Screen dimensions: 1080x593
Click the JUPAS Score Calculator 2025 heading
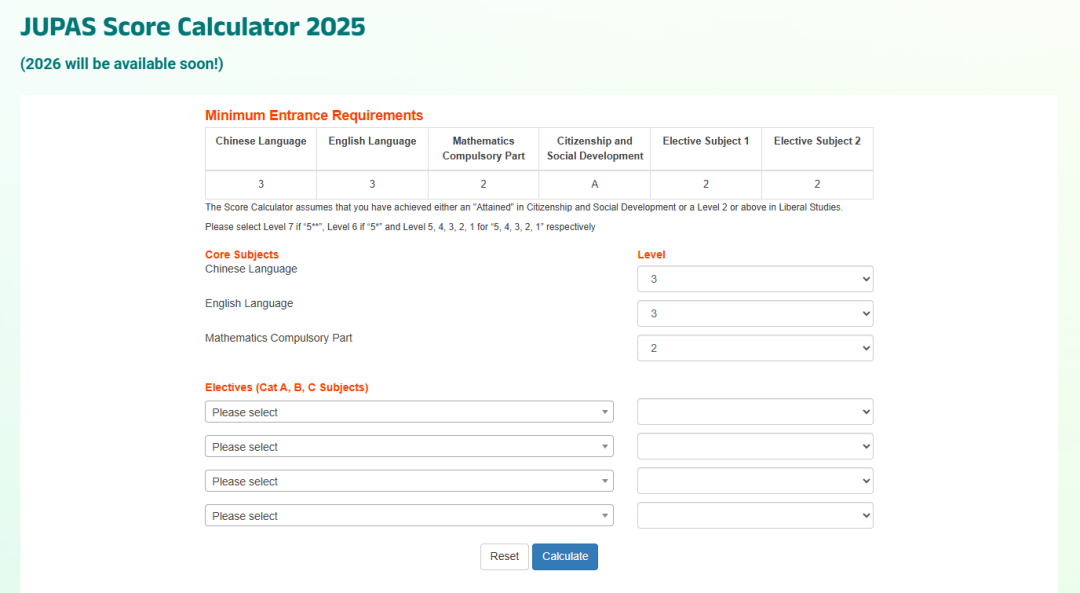point(193,27)
